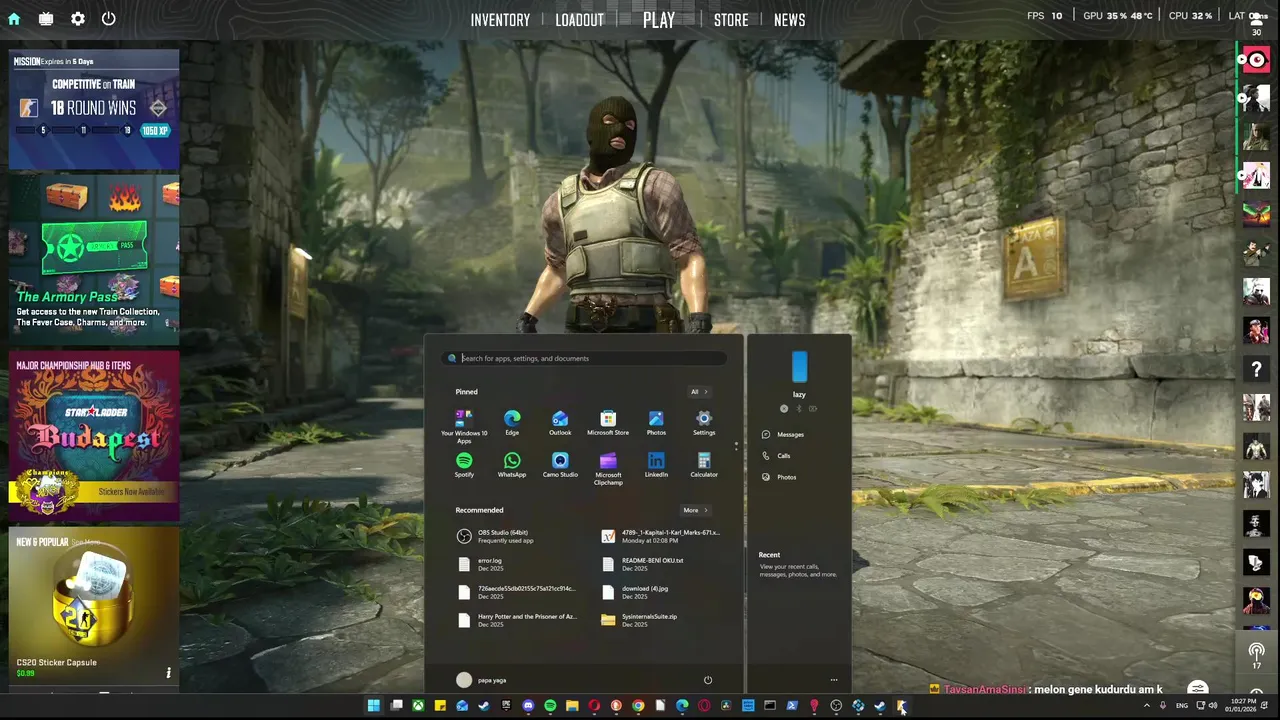
Task: Click the Start menu search field
Action: pyautogui.click(x=585, y=358)
